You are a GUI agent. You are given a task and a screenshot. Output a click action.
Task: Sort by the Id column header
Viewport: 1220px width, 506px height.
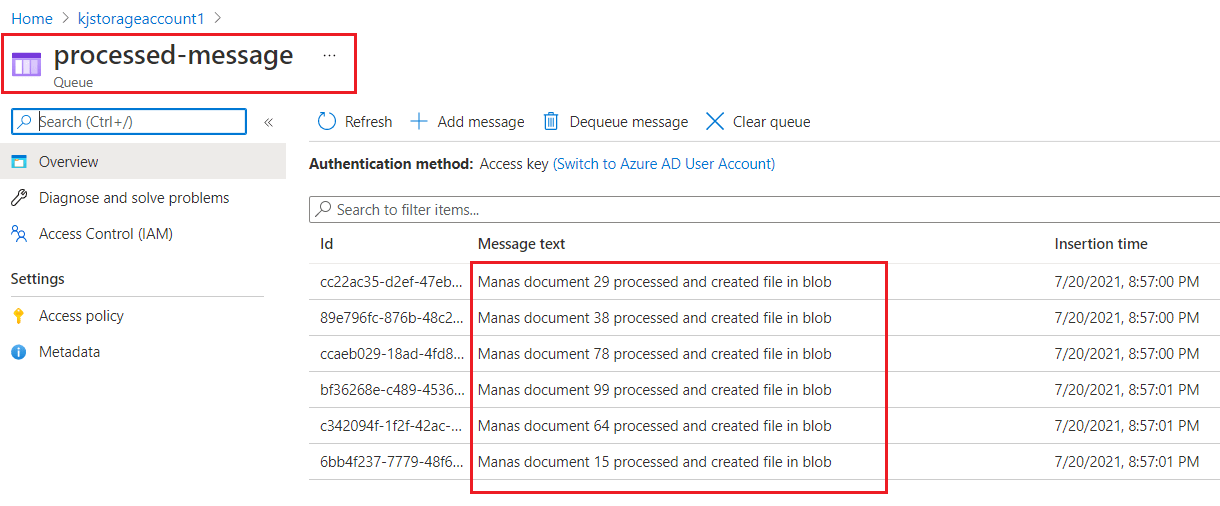click(327, 244)
